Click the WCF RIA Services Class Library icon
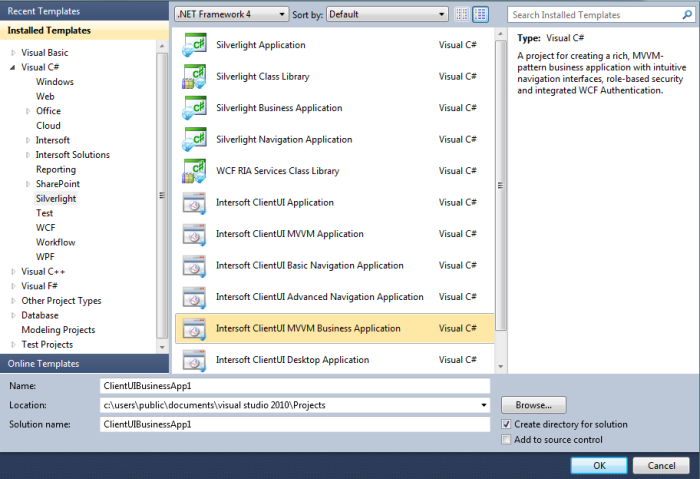This screenshot has width=700, height=479. (194, 171)
